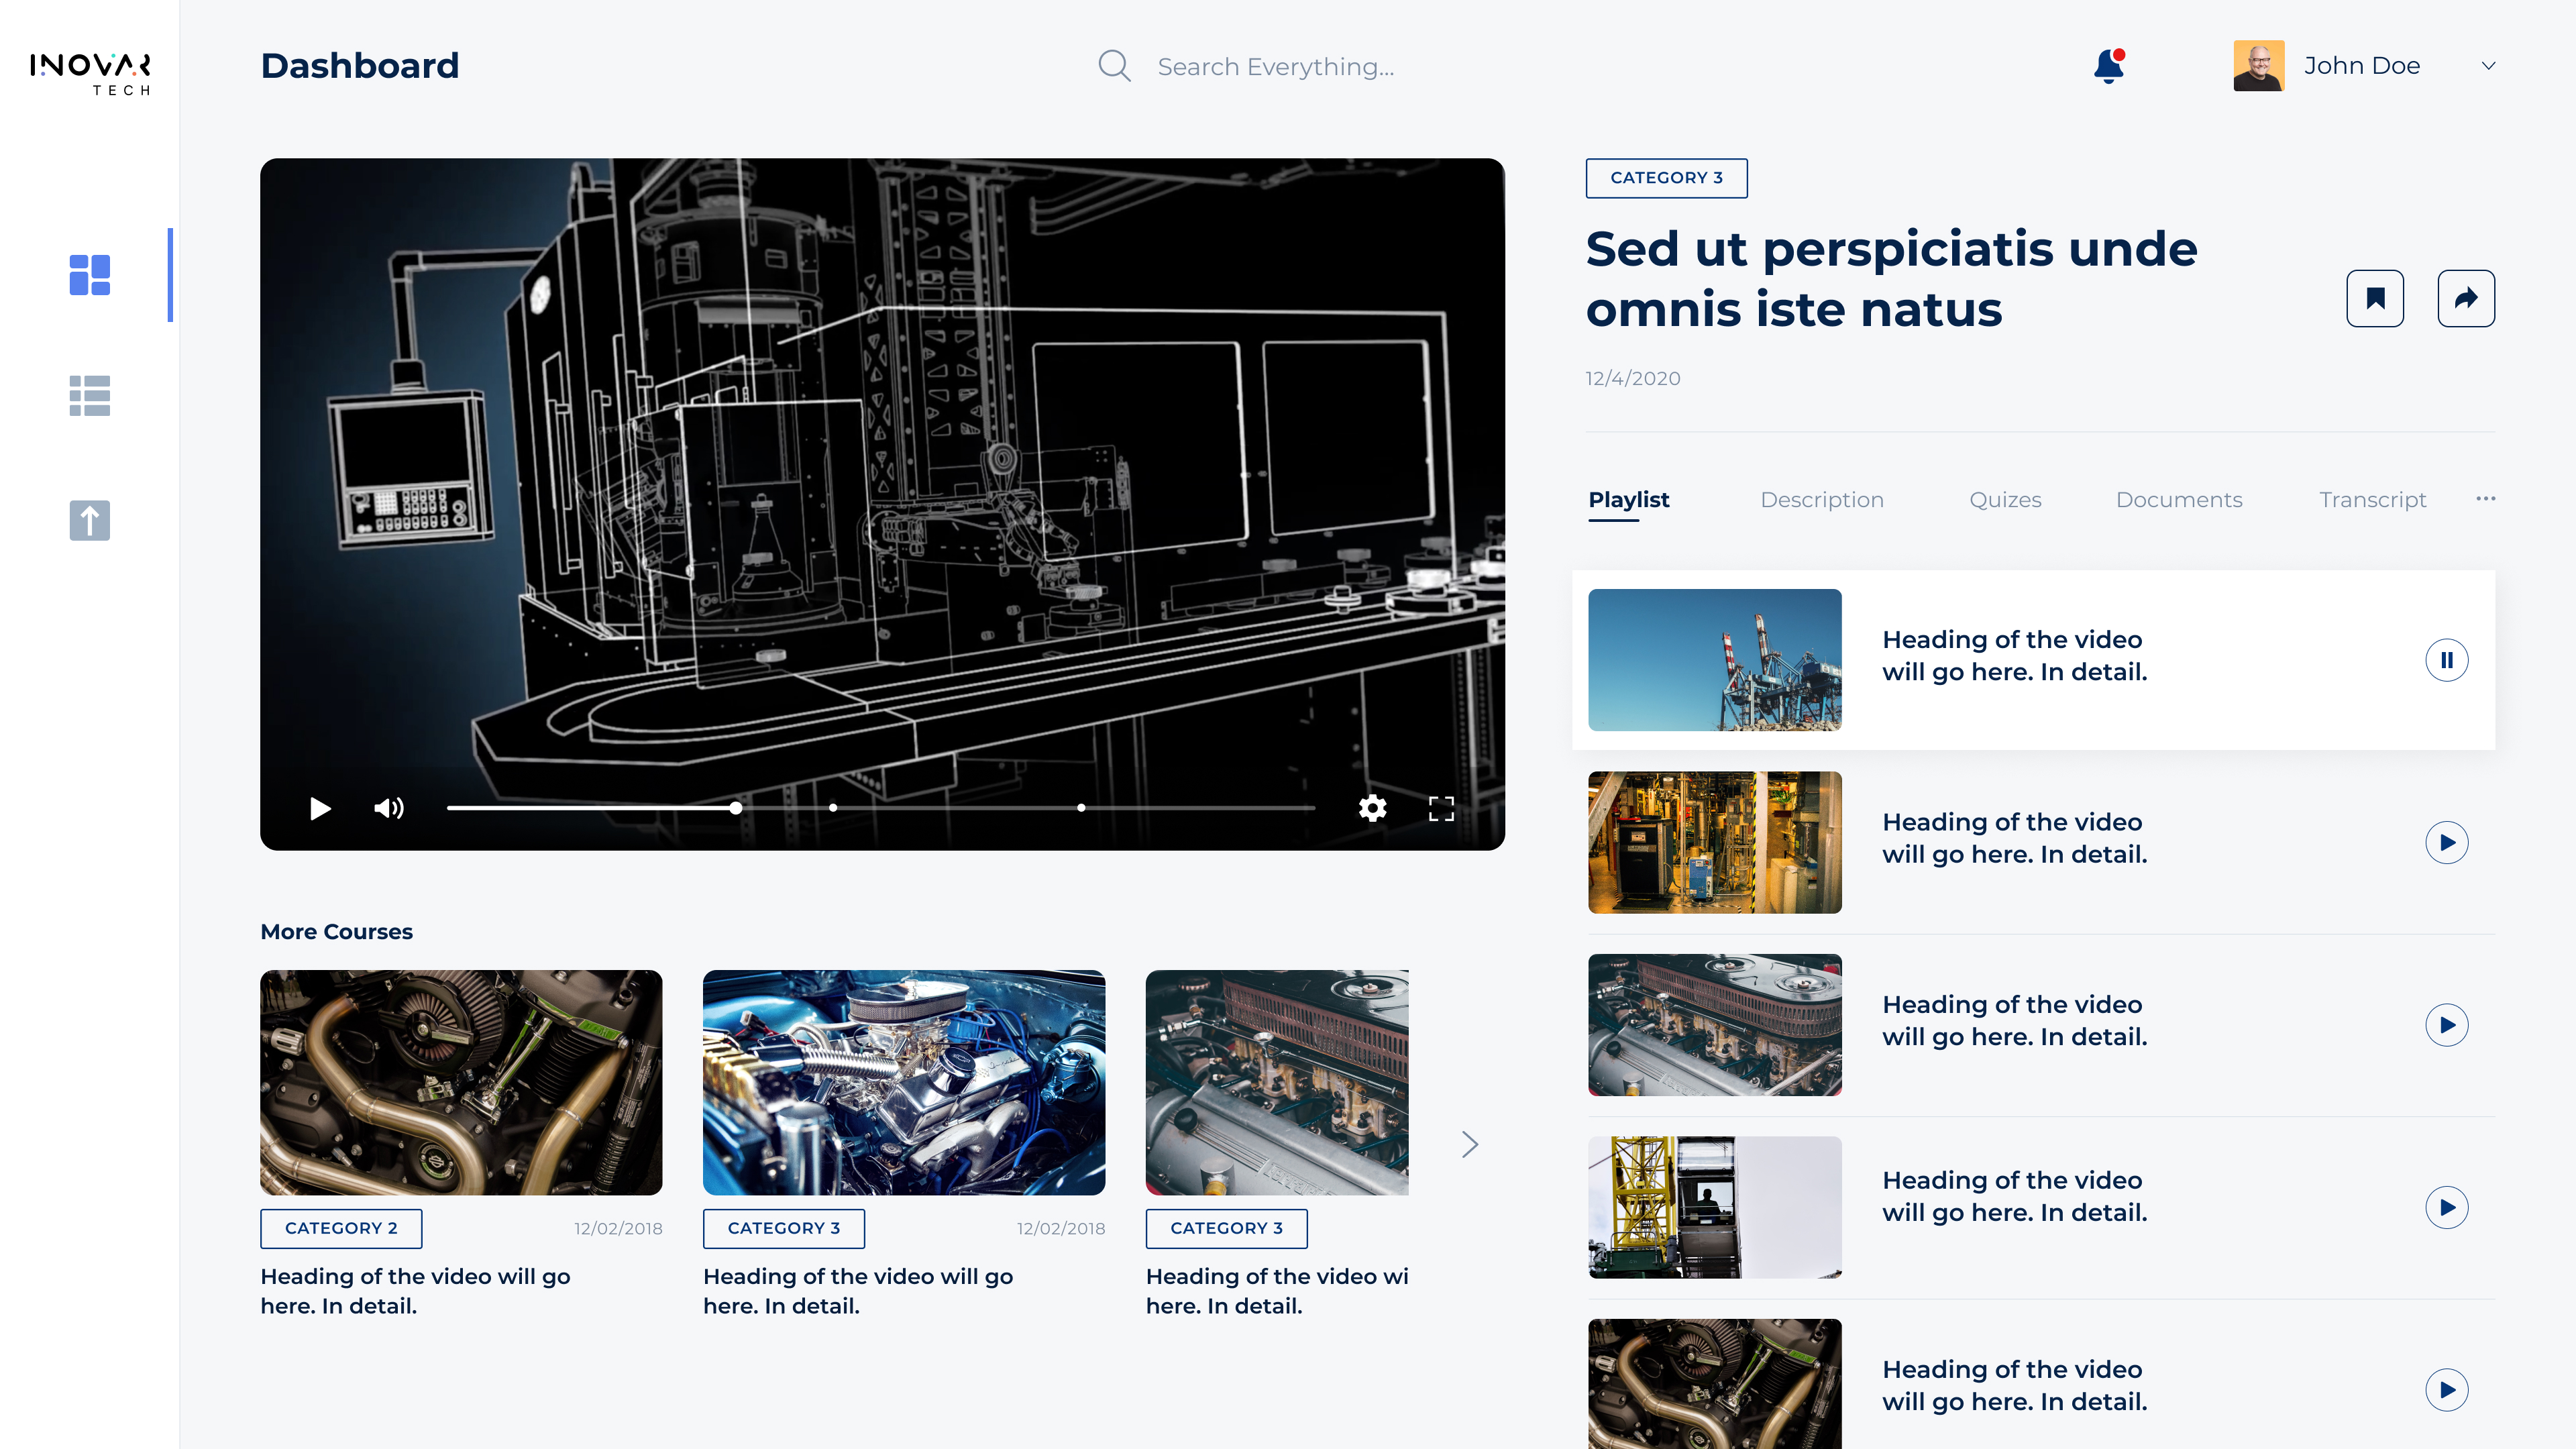Expand the John Doe account menu
The height and width of the screenshot is (1449, 2576).
[2488, 66]
